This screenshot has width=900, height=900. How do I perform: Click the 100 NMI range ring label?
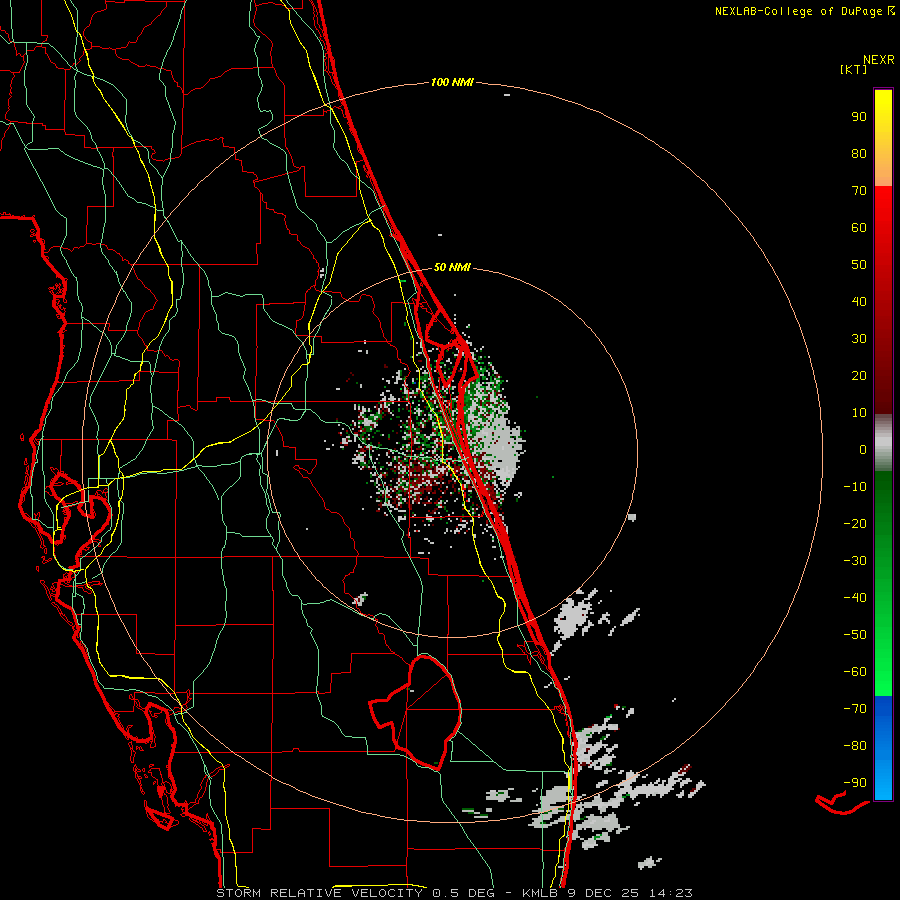pos(452,83)
